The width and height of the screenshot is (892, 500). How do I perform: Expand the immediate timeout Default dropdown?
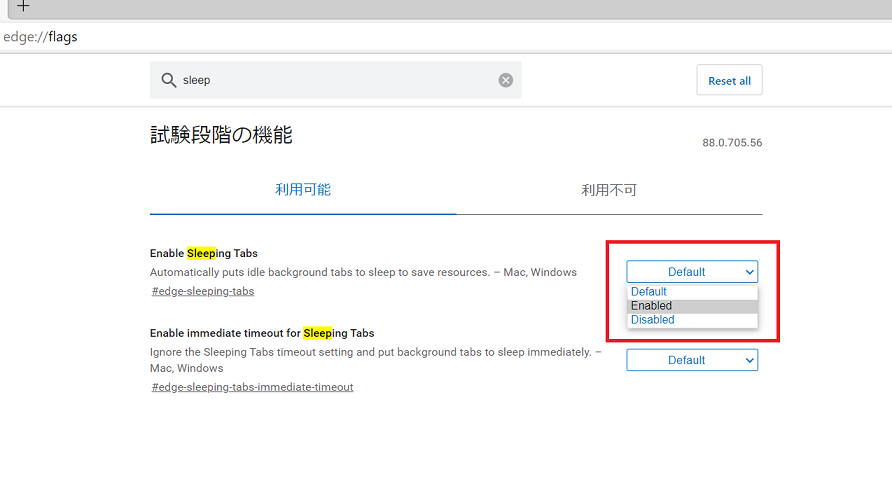692,360
